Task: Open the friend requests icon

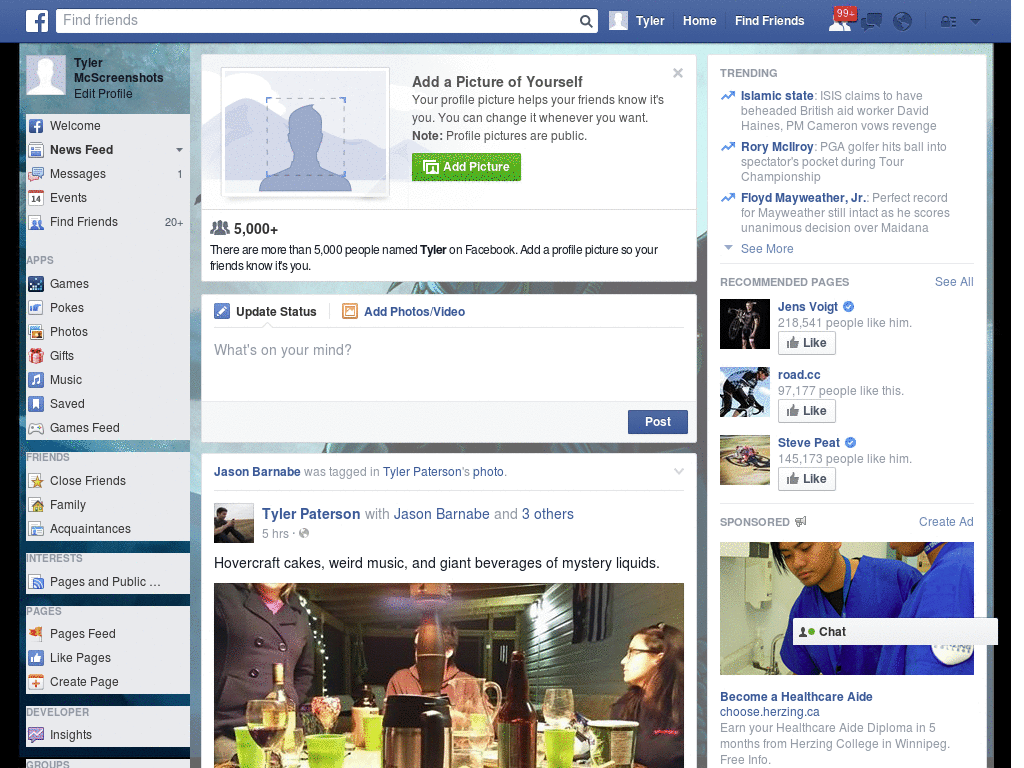Action: (x=841, y=20)
